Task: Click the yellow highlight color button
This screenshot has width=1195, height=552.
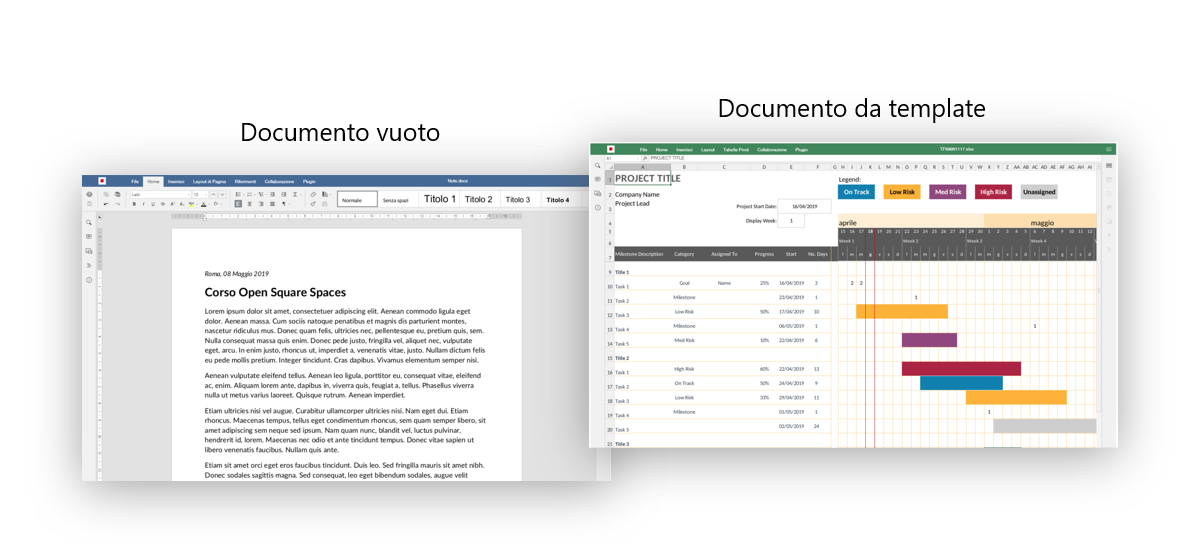Action: click(191, 204)
